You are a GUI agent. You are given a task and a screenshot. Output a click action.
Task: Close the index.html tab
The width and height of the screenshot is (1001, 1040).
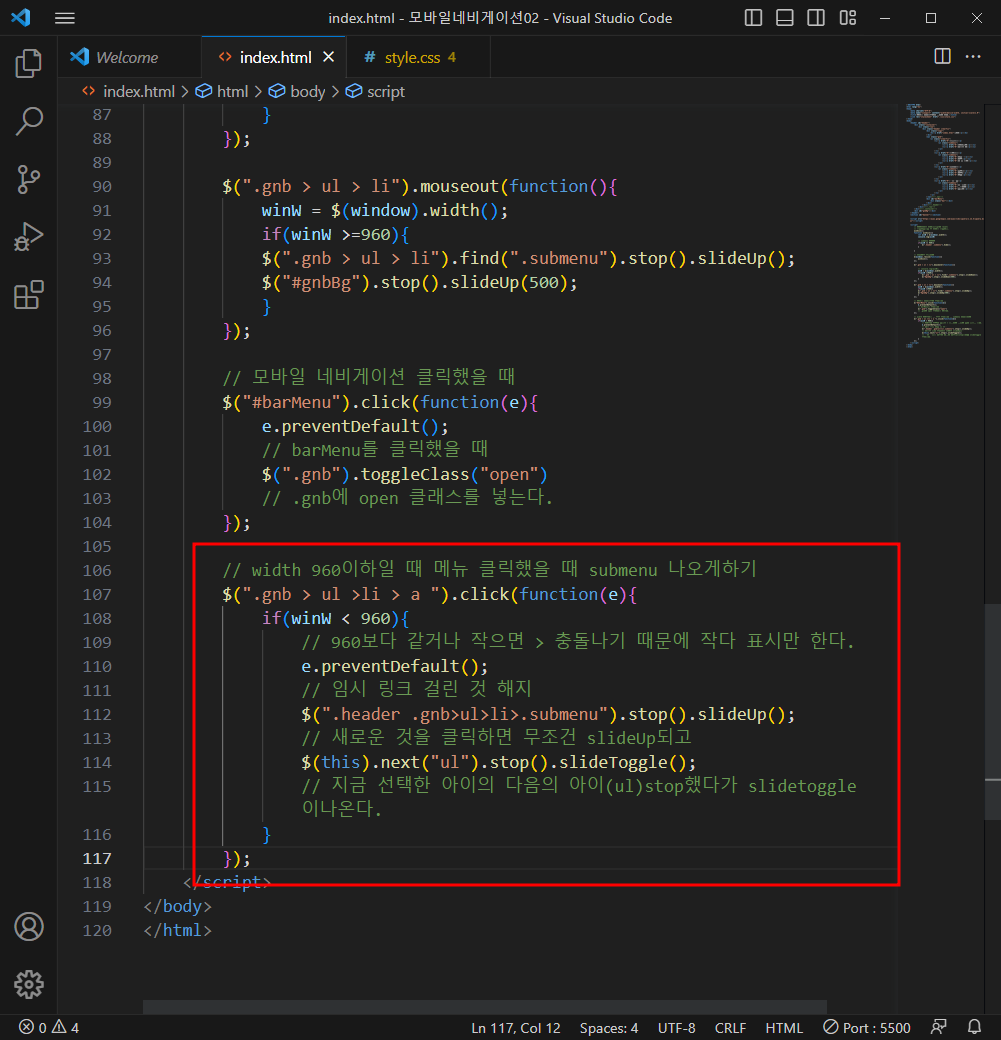coord(328,57)
